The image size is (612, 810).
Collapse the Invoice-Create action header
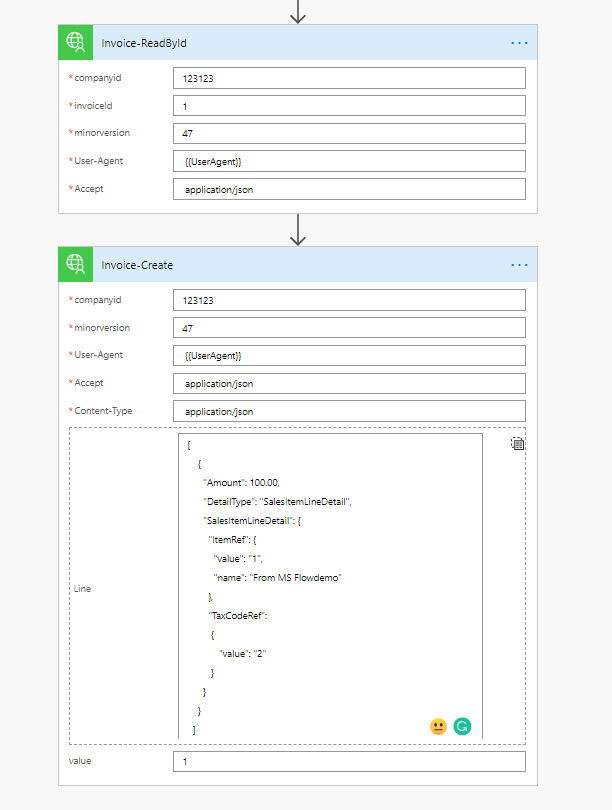point(300,265)
